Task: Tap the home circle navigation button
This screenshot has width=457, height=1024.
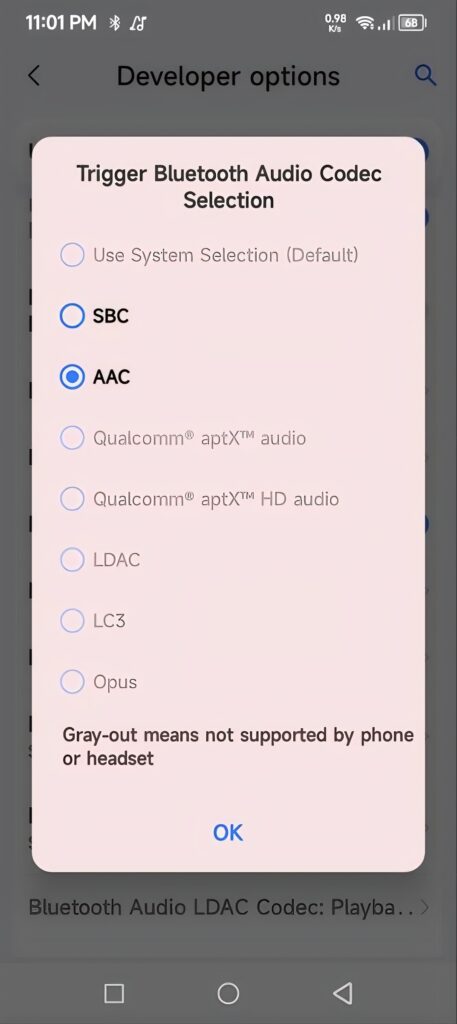Action: (x=228, y=993)
